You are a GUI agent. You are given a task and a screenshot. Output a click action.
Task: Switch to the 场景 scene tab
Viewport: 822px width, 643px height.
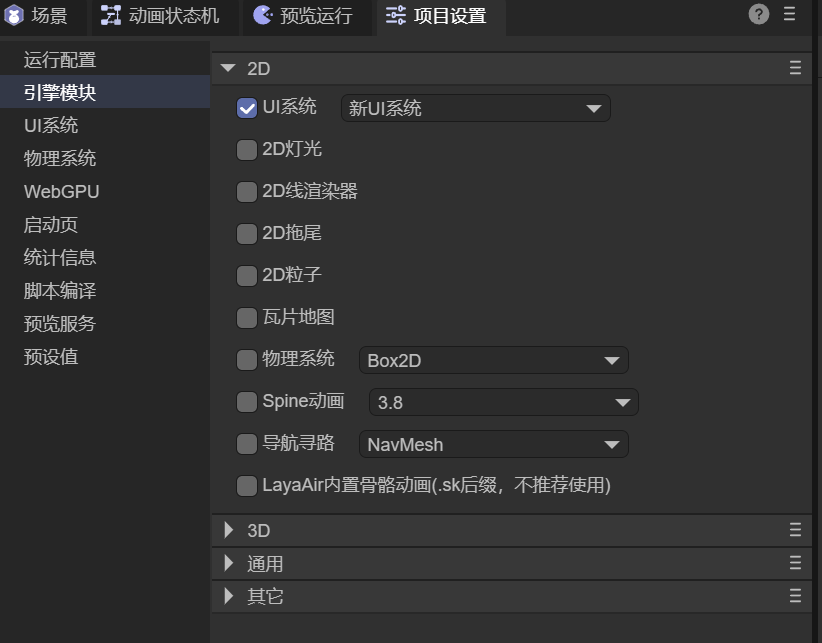point(38,16)
